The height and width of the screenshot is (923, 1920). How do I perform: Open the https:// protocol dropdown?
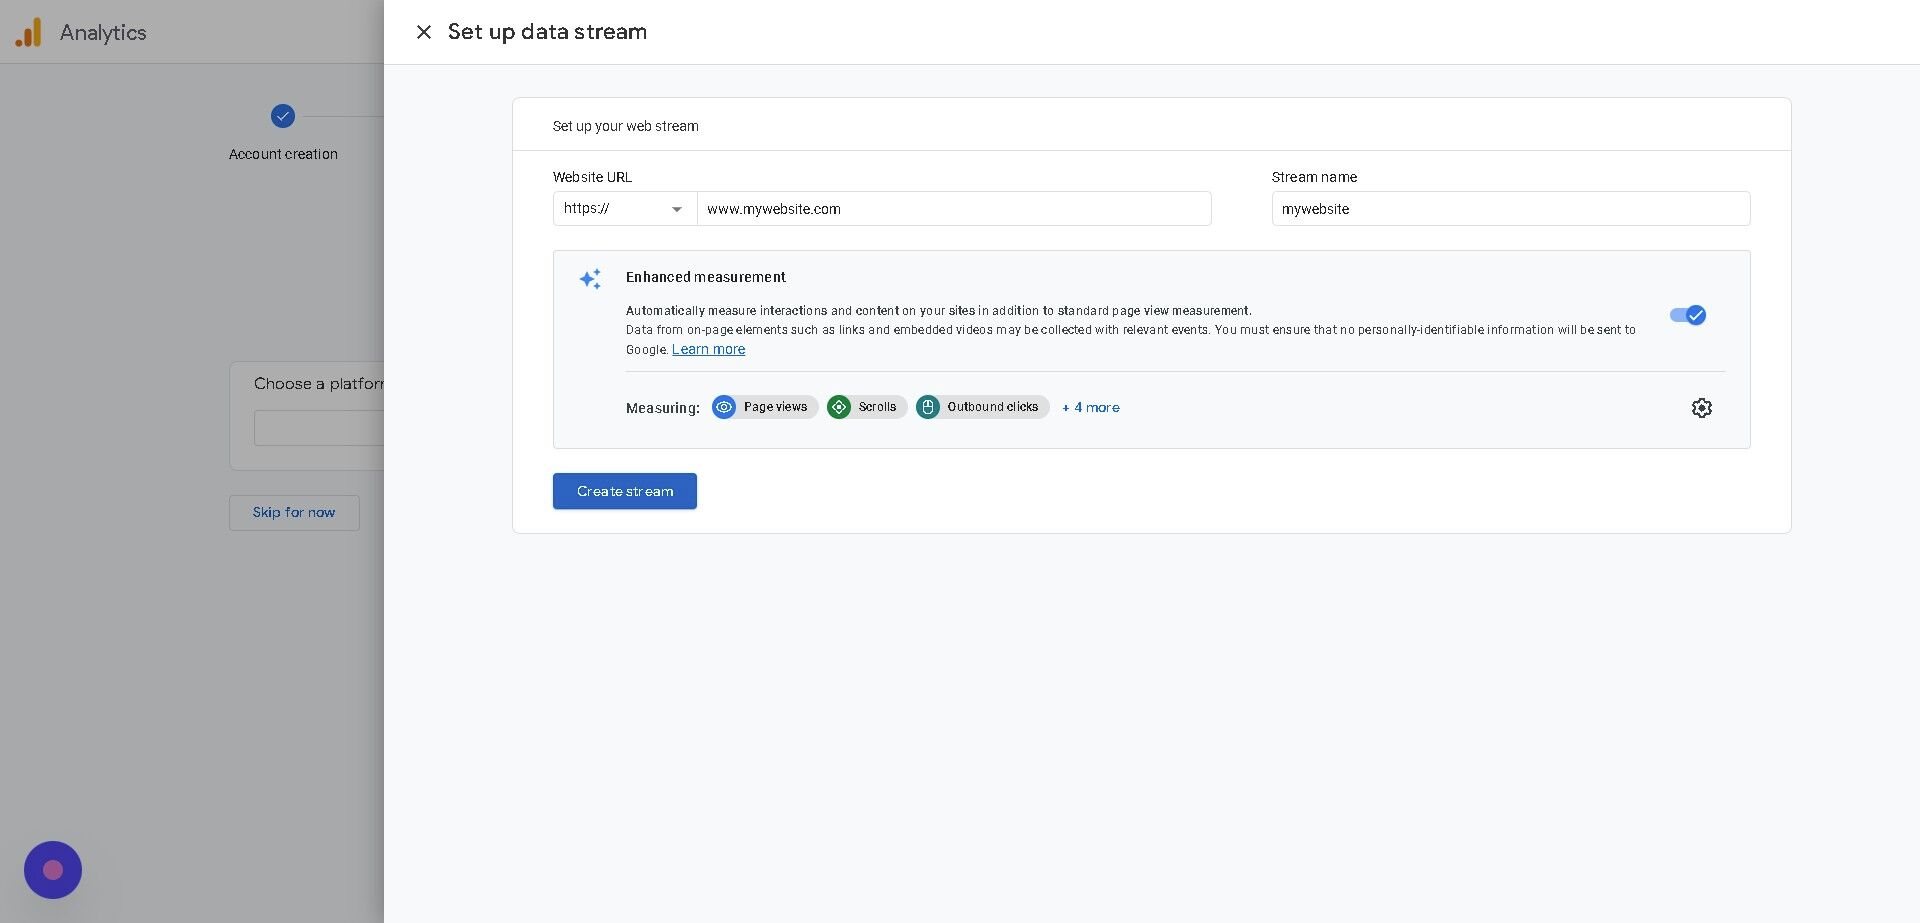pyautogui.click(x=624, y=209)
